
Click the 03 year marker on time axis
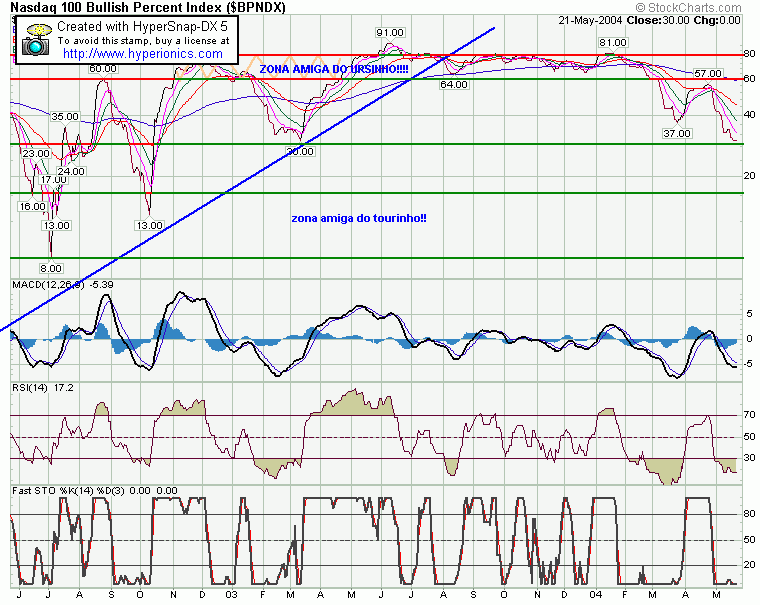[x=232, y=595]
